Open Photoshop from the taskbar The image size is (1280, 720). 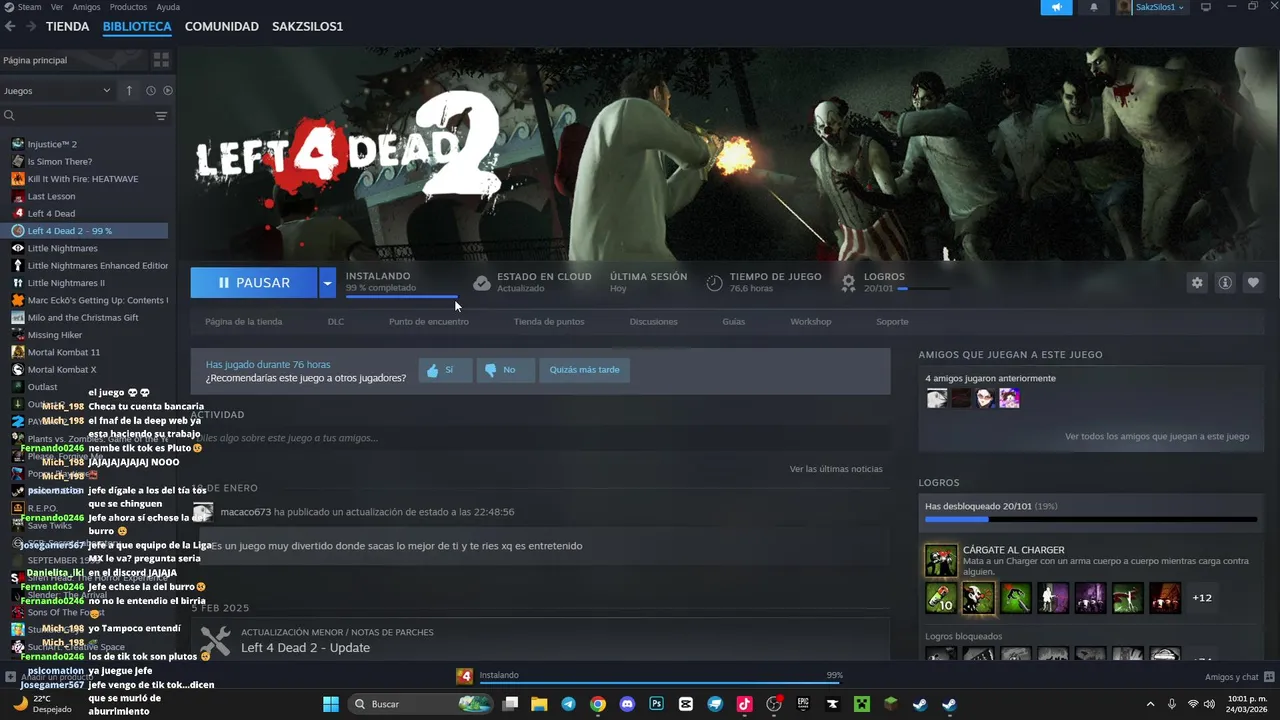(656, 704)
